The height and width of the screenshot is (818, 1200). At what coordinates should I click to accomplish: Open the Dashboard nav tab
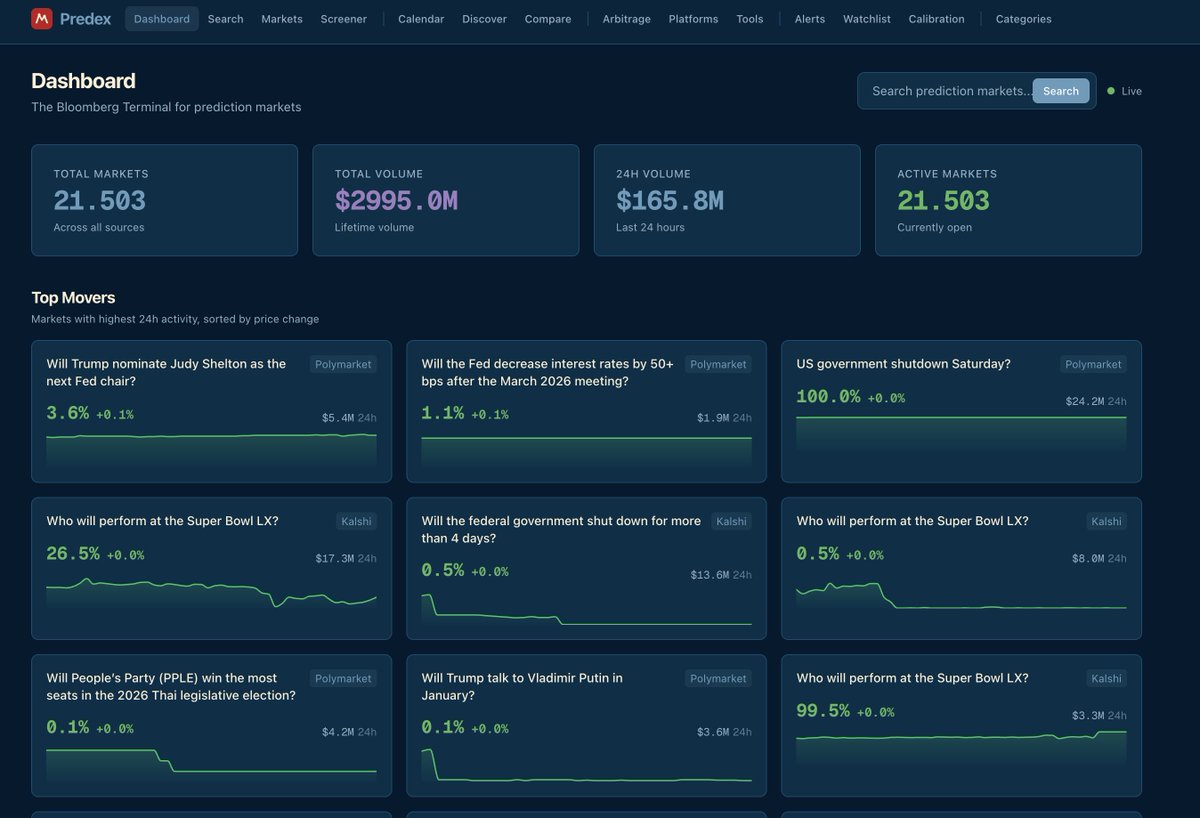click(x=162, y=19)
